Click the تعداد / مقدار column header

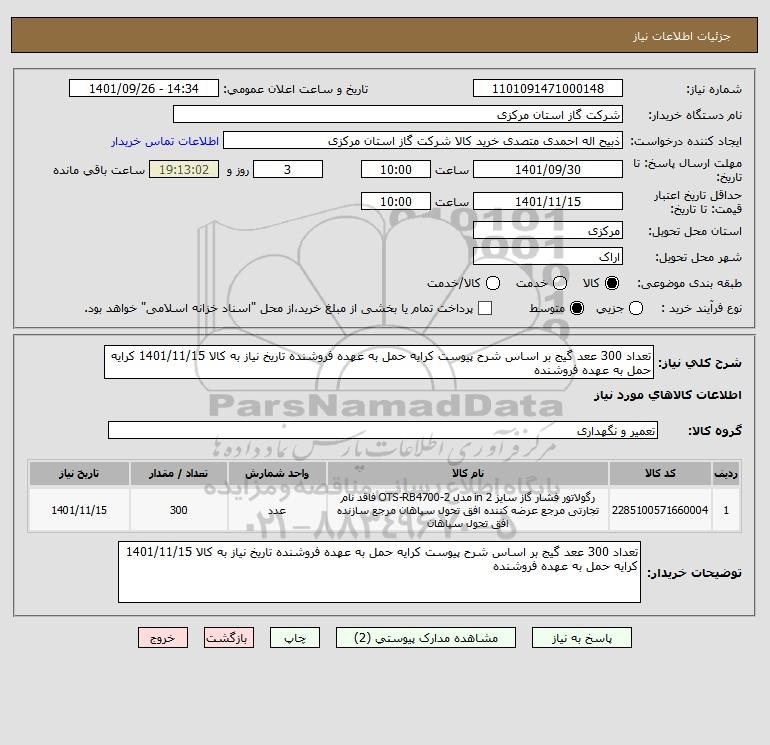(x=179, y=473)
